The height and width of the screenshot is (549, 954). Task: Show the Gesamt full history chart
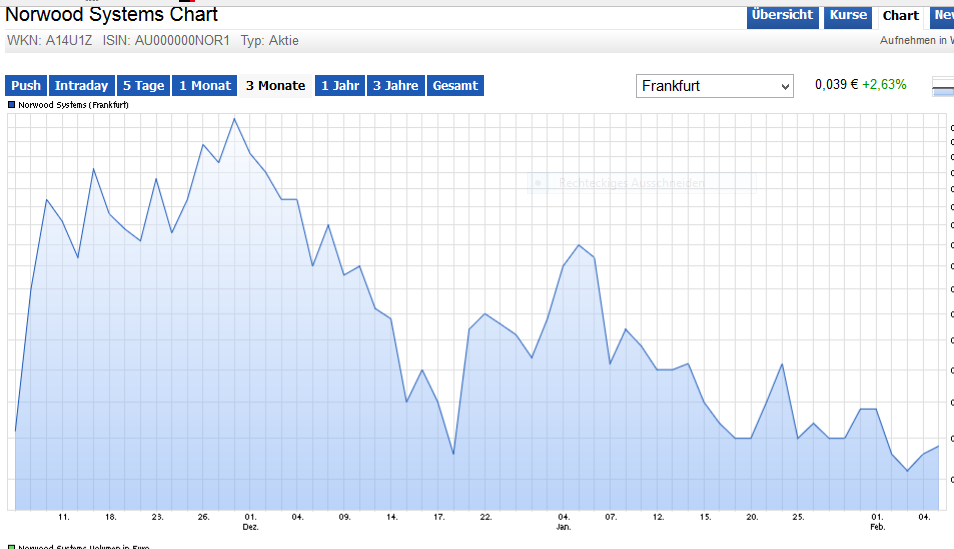click(455, 86)
